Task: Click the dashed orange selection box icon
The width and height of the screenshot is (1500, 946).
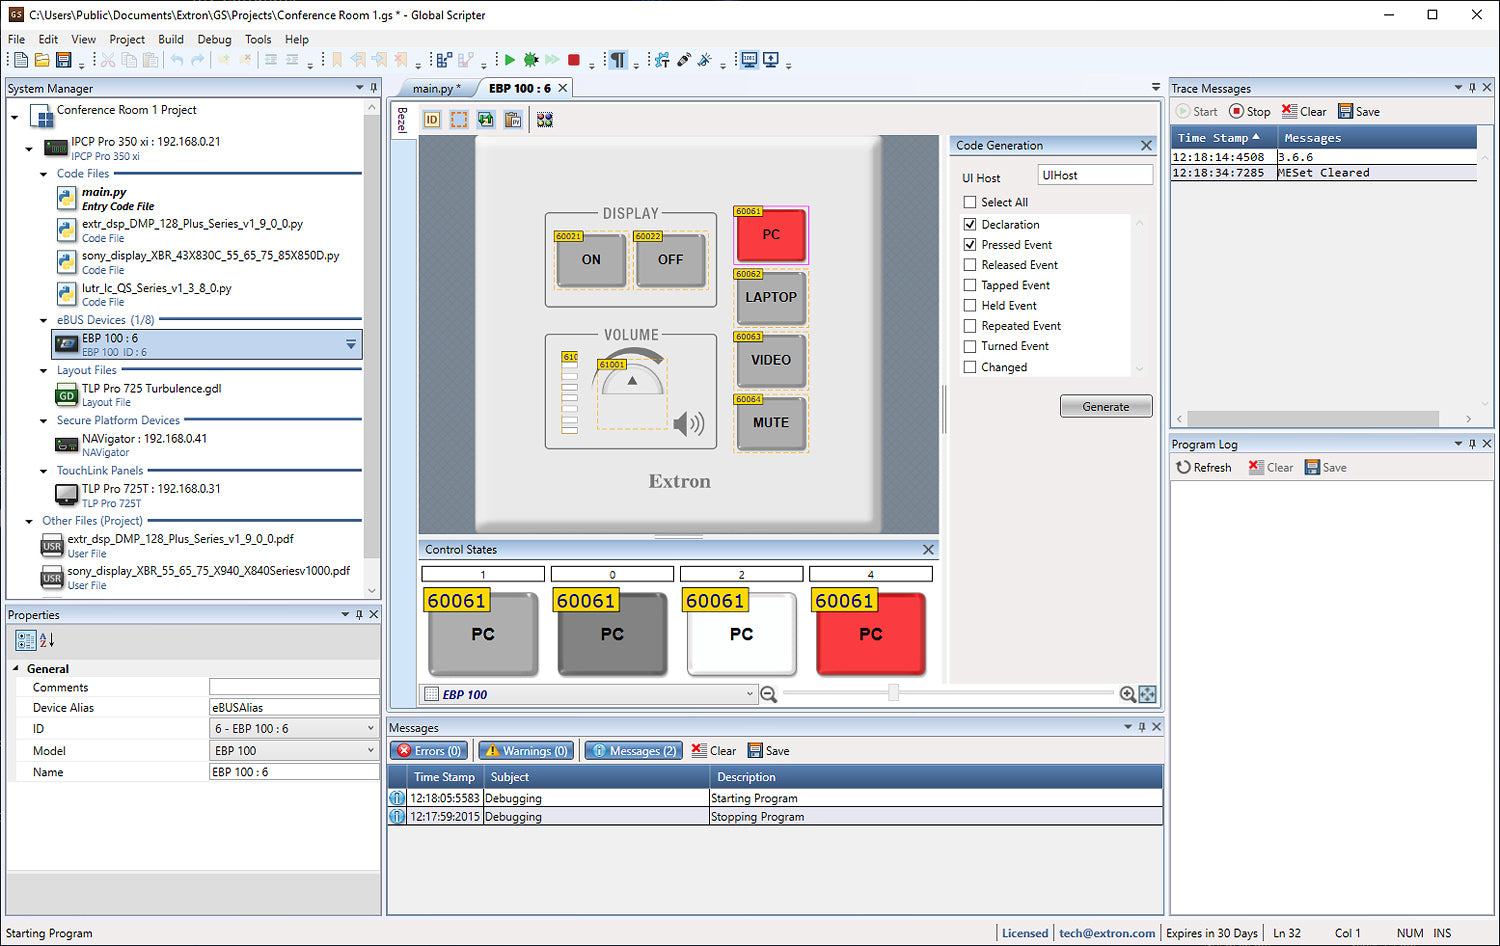Action: (x=459, y=120)
